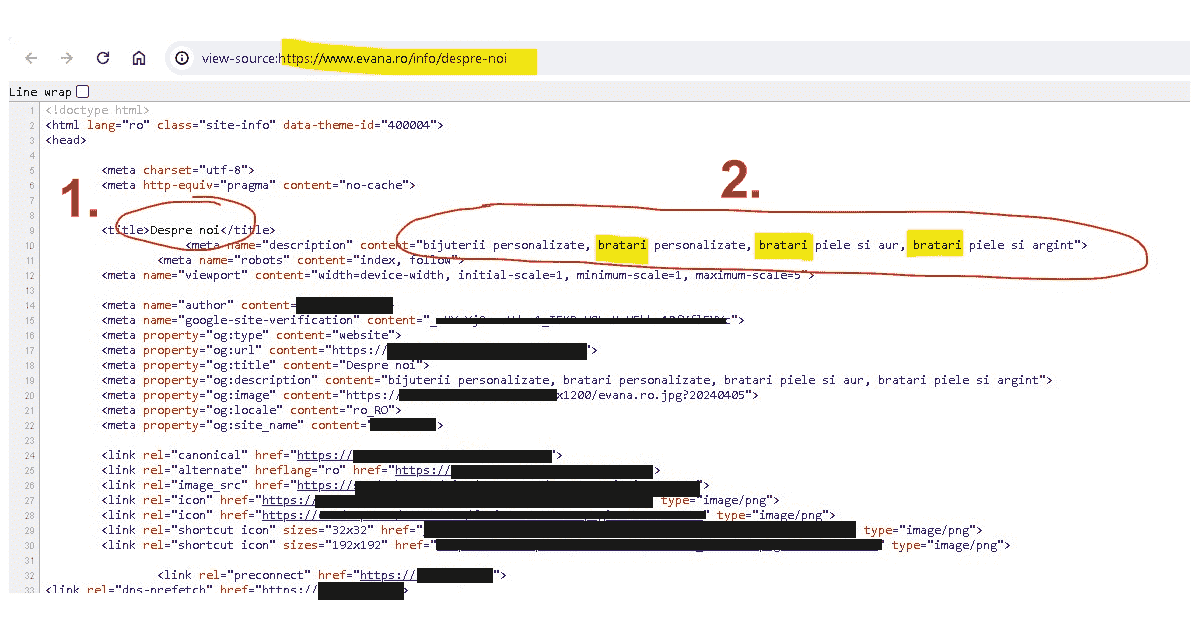This screenshot has width=1200, height=630.
Task: Click the browser forward navigation arrow
Action: [66, 58]
